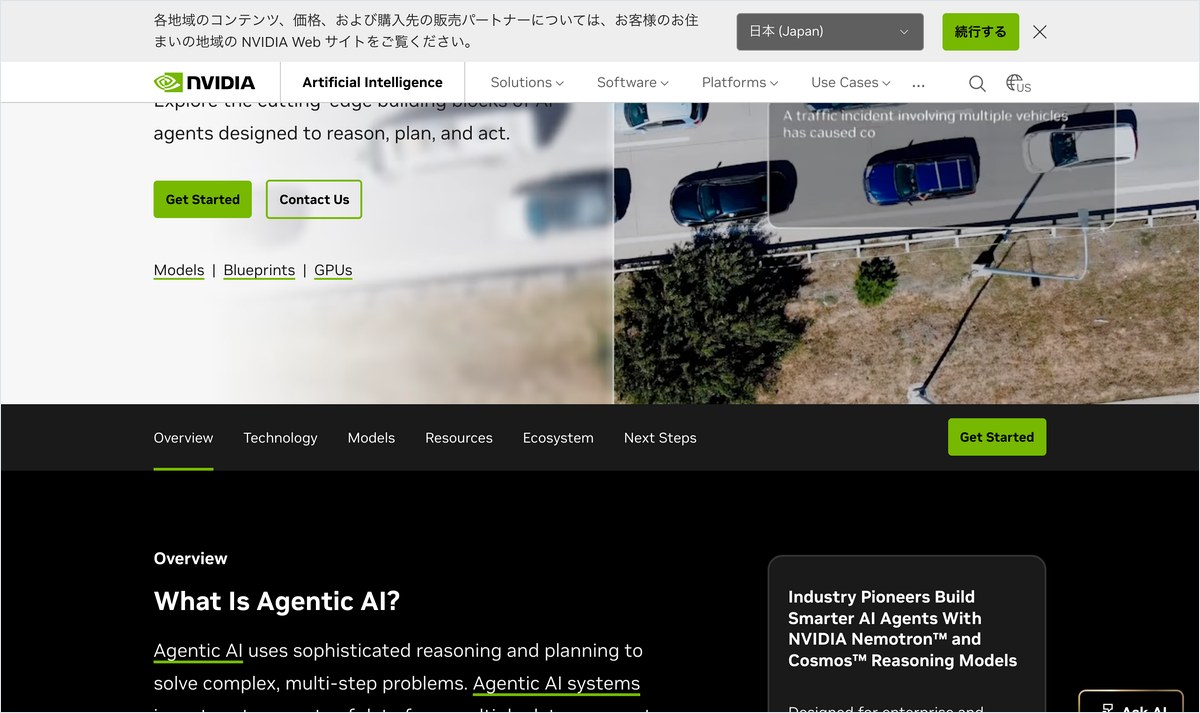Expand the Solutions menu
1200x713 pixels.
[x=527, y=82]
